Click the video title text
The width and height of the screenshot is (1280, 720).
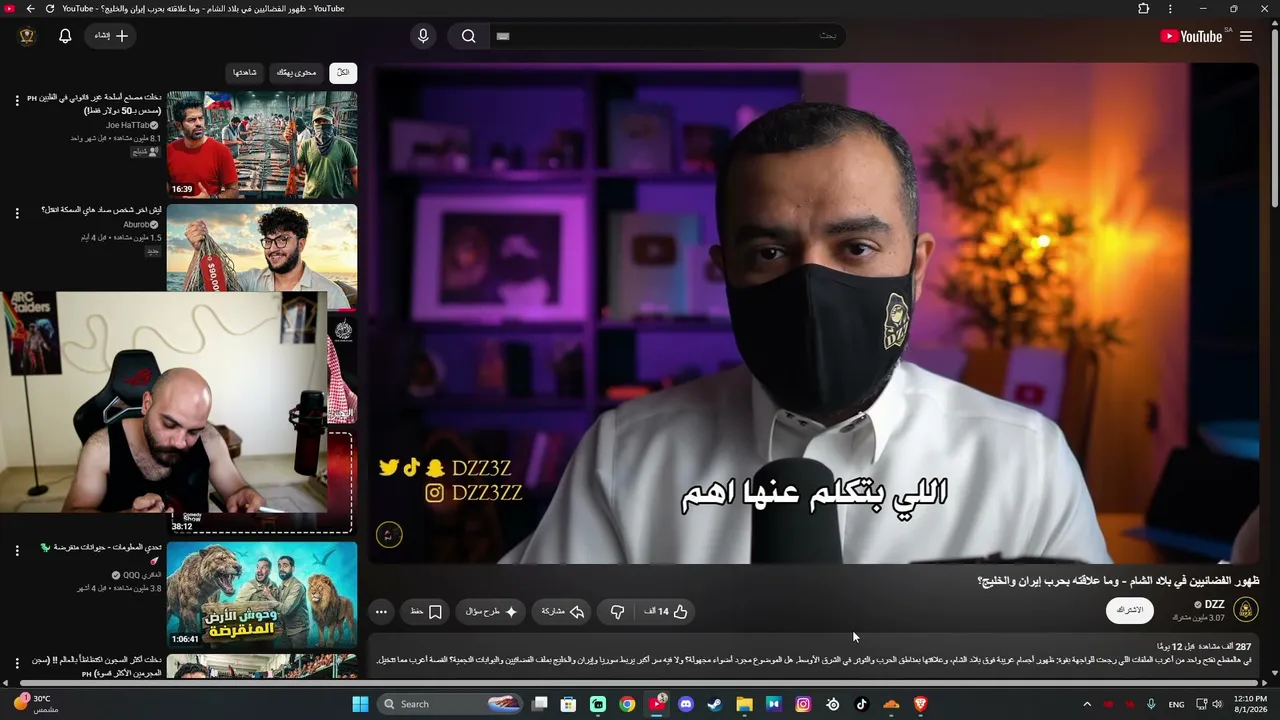click(x=1118, y=581)
